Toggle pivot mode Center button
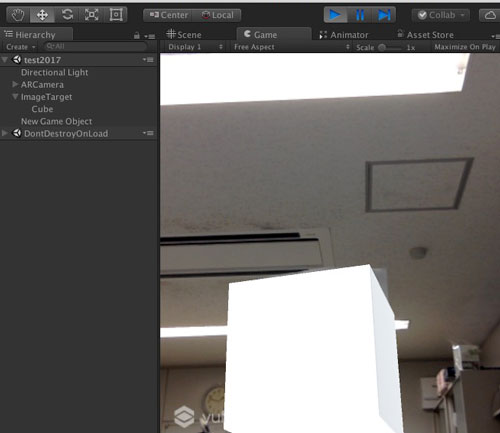500x433 pixels. coord(168,15)
